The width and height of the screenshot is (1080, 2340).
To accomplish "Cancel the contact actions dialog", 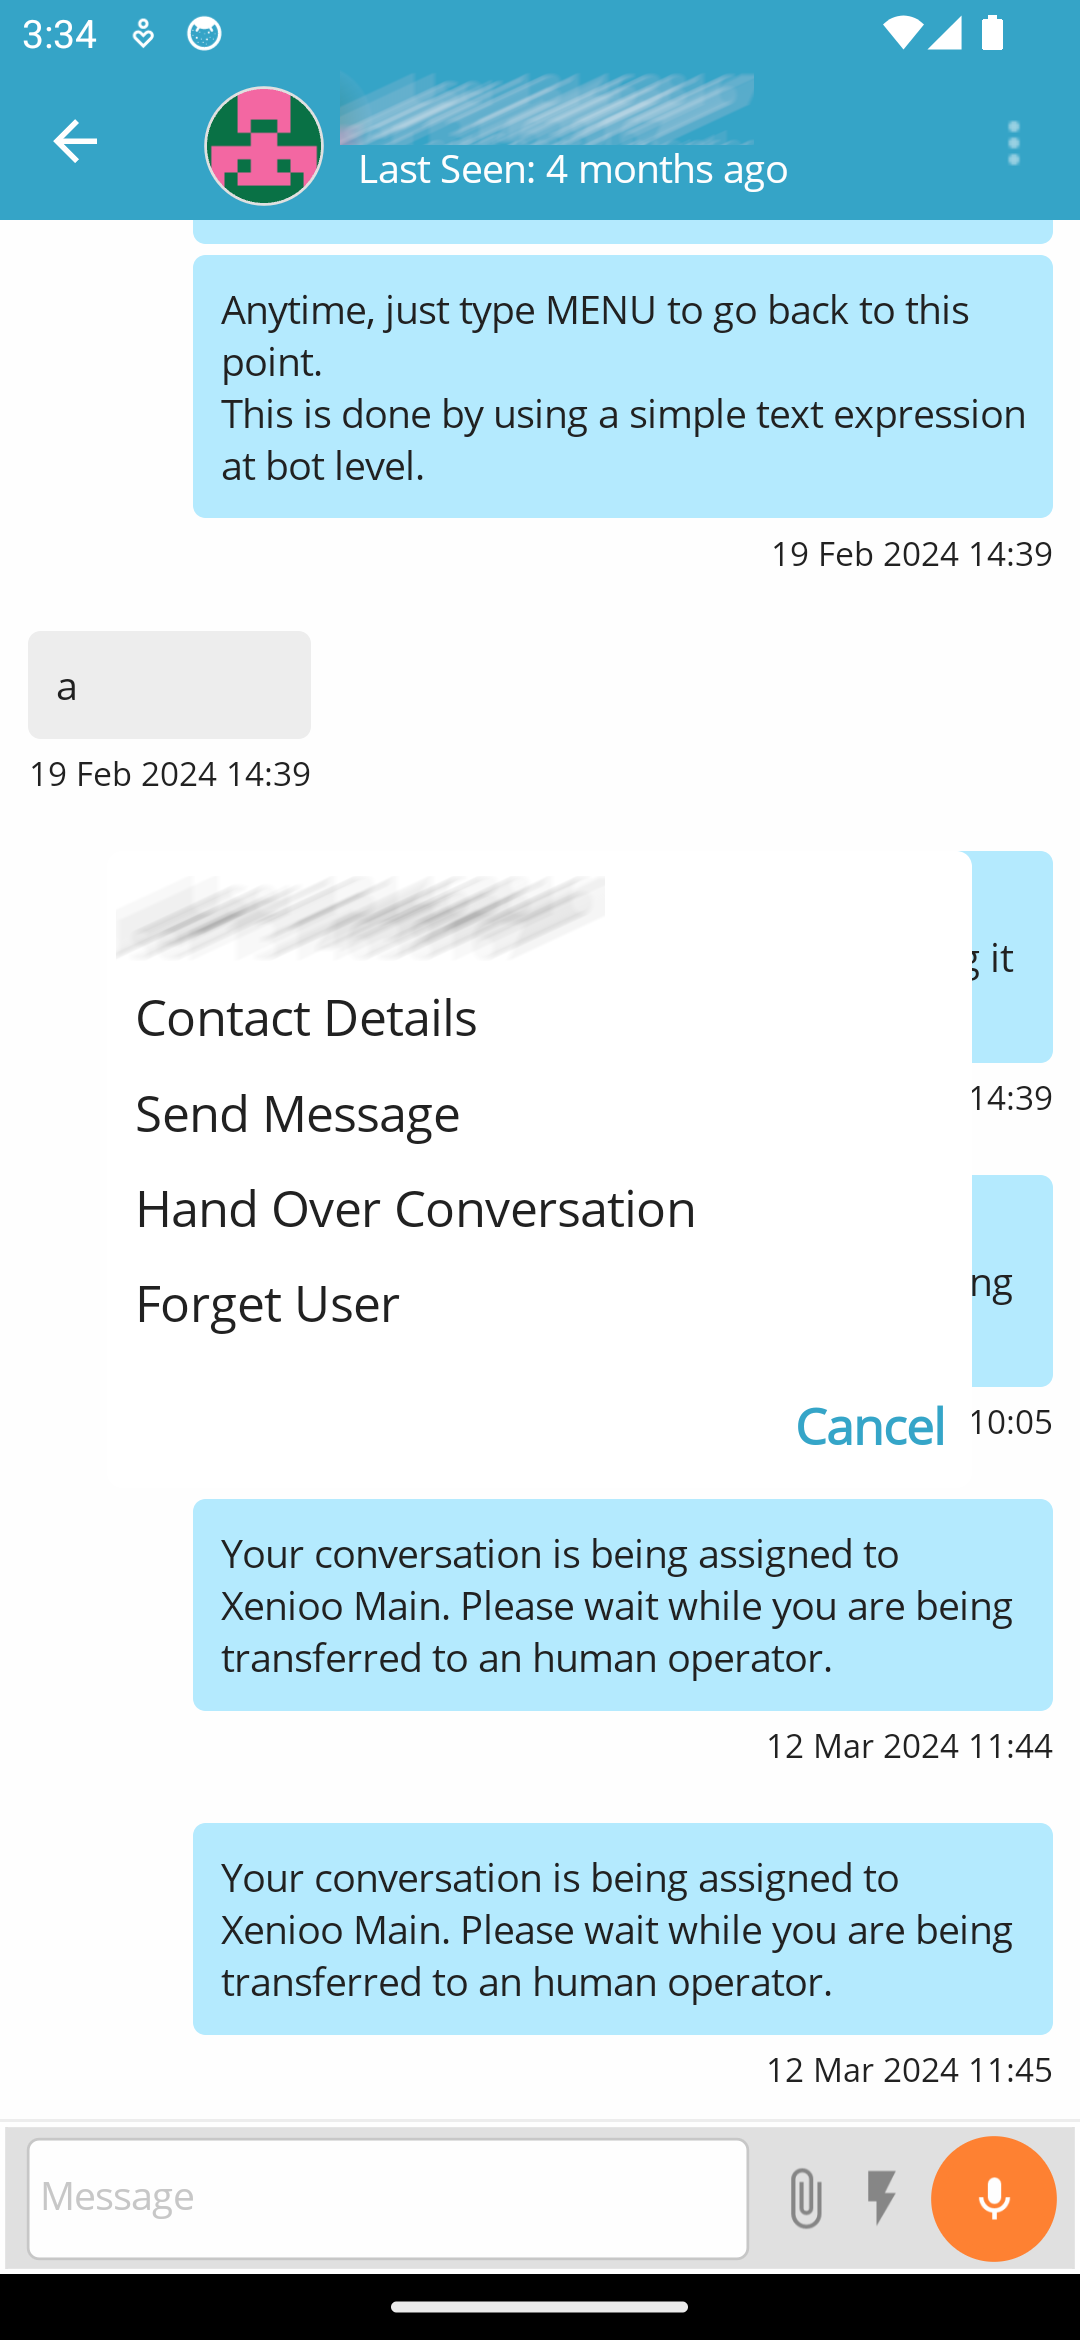I will pos(870,1426).
